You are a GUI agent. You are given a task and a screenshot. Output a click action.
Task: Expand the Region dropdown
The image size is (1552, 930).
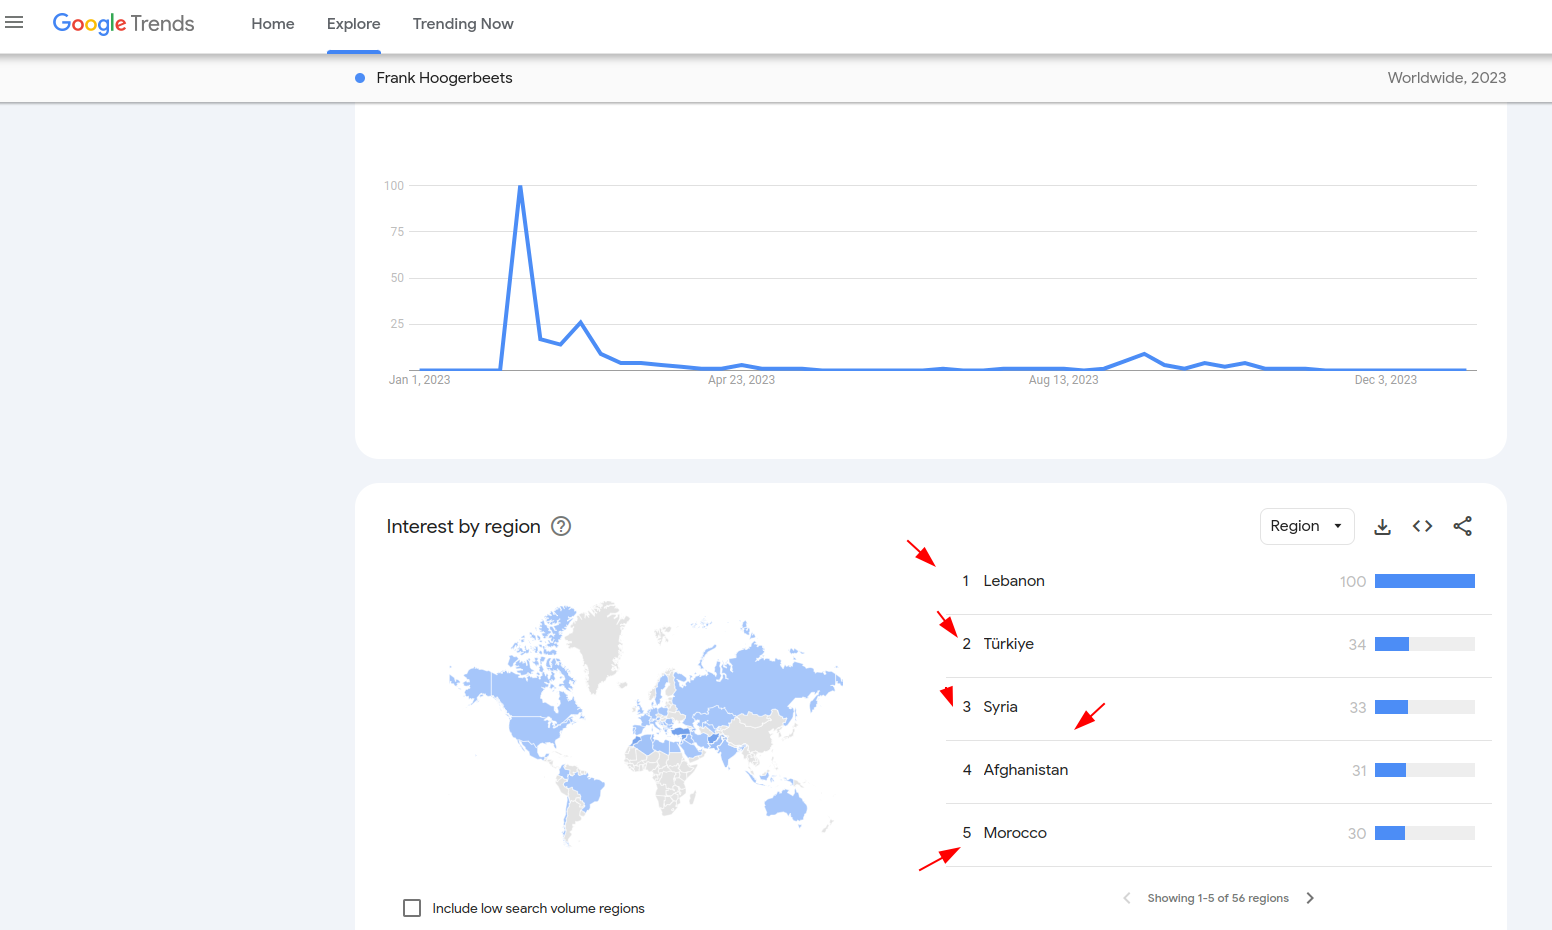1306,526
